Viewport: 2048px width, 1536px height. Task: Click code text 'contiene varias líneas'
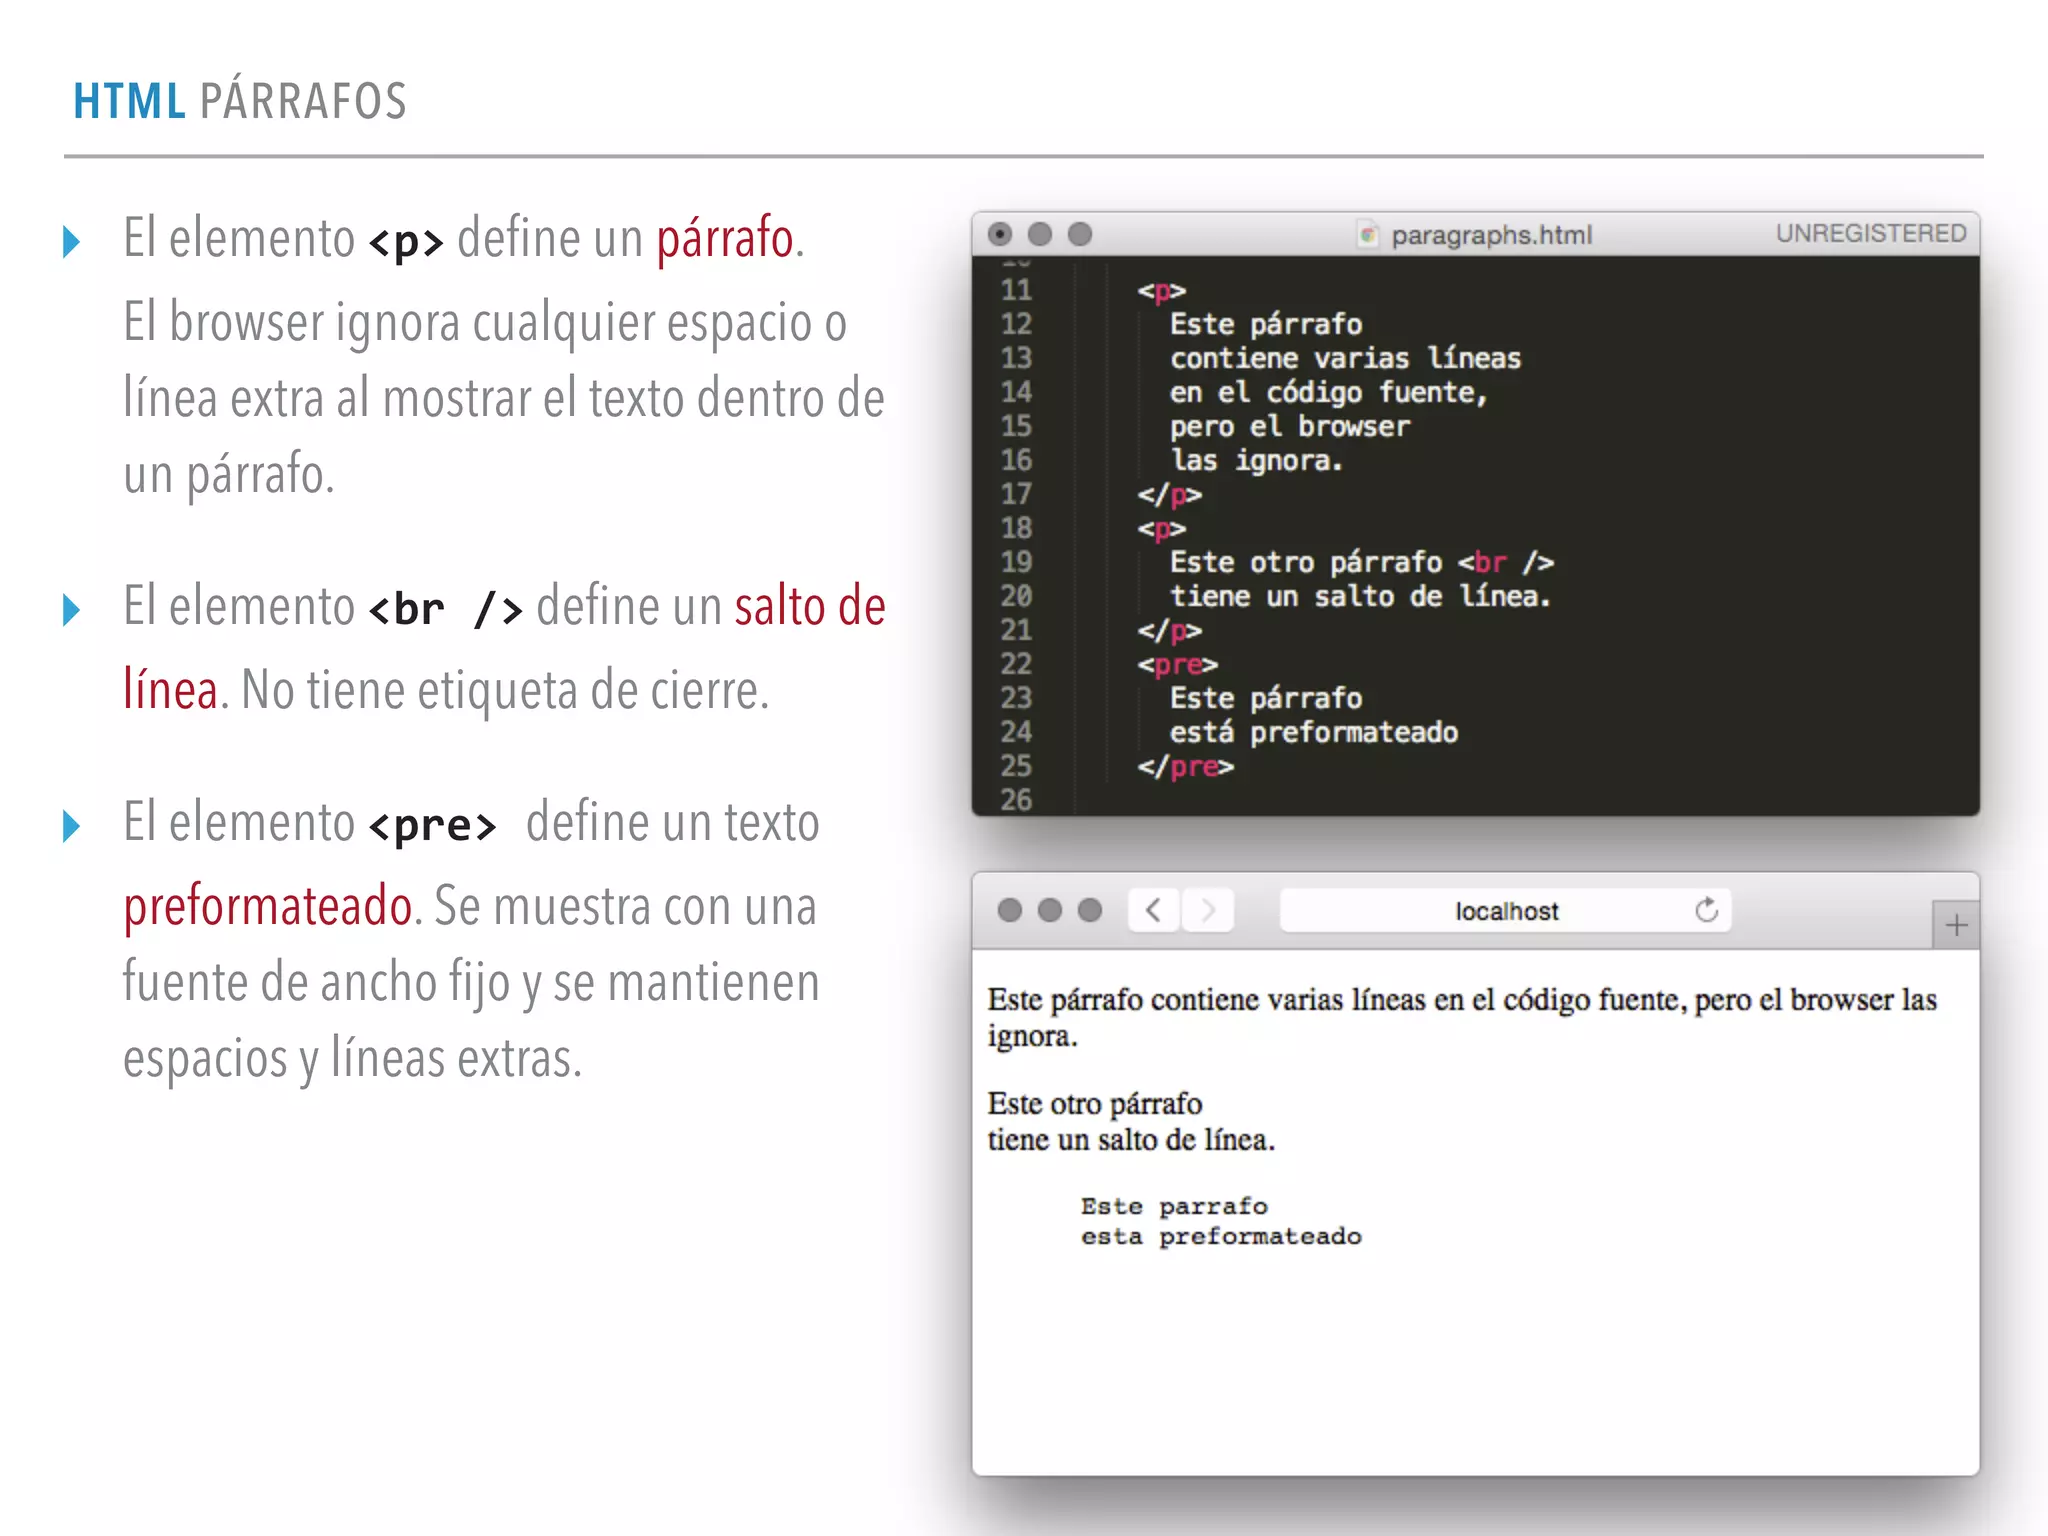tap(1345, 358)
